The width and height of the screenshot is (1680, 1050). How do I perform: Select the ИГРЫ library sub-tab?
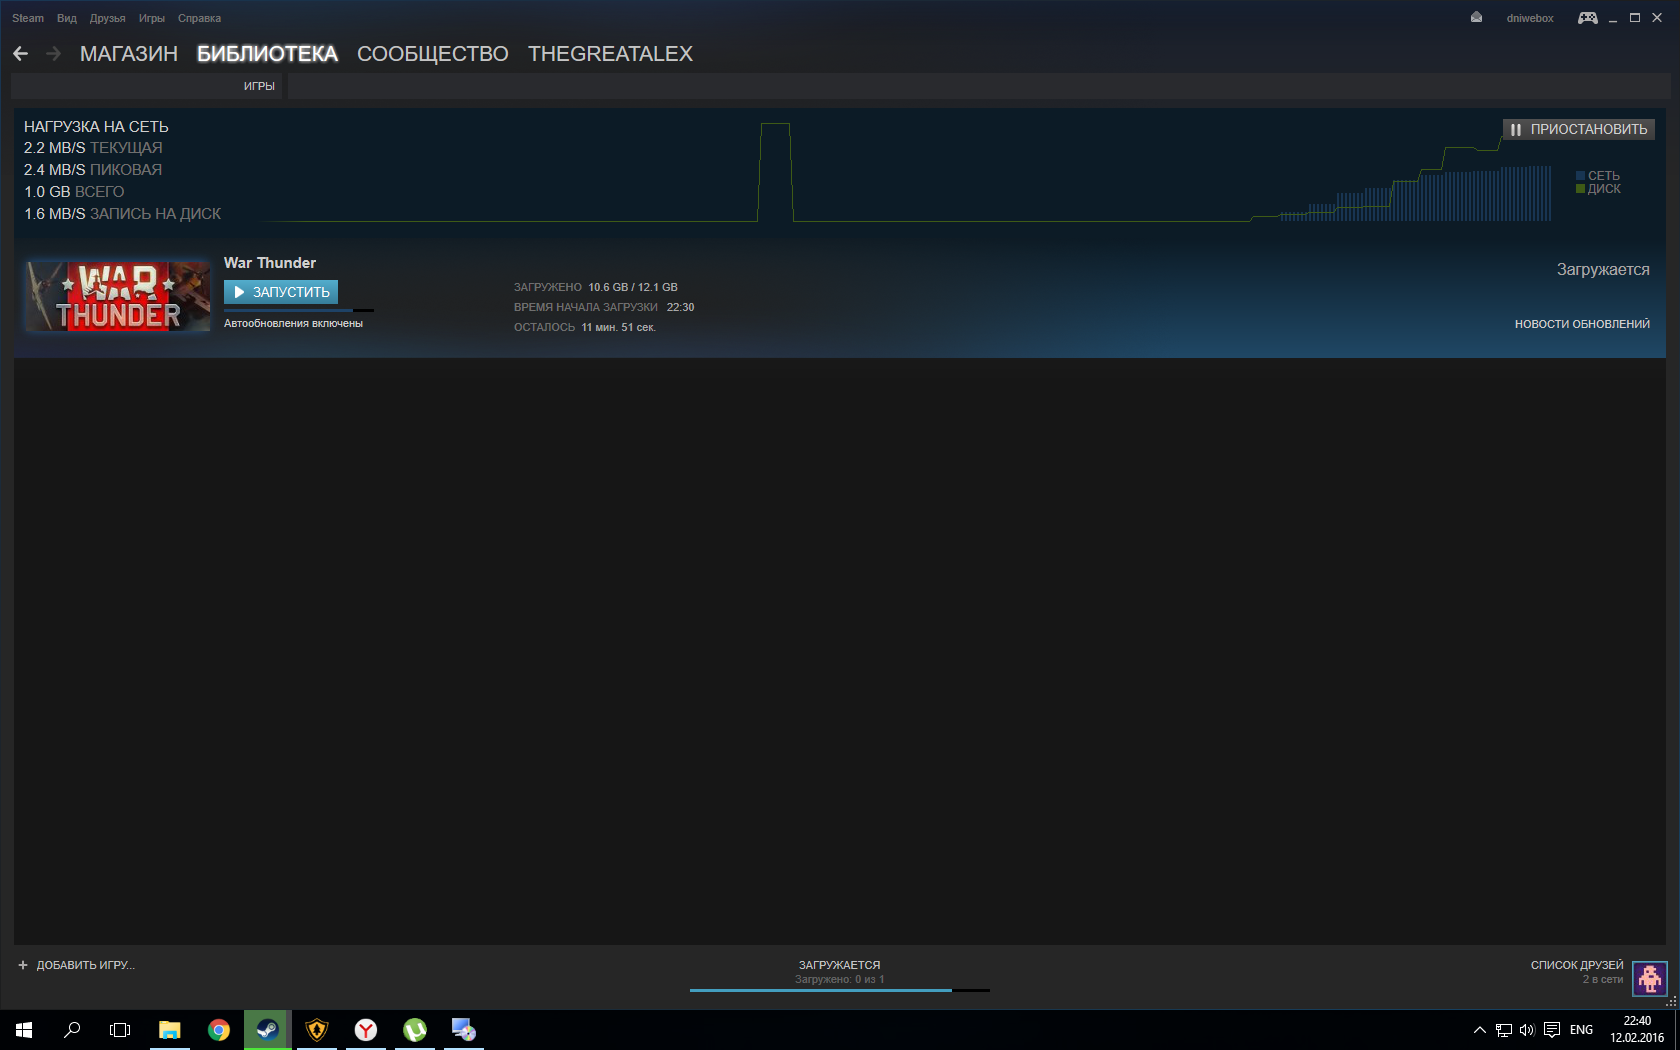(259, 86)
